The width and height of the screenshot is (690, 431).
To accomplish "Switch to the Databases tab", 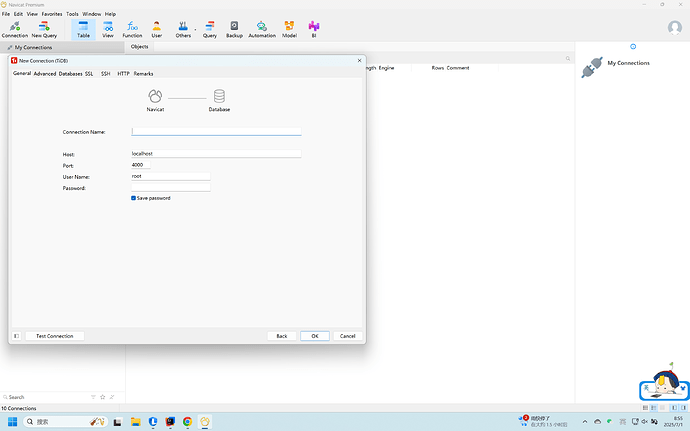I will point(70,74).
